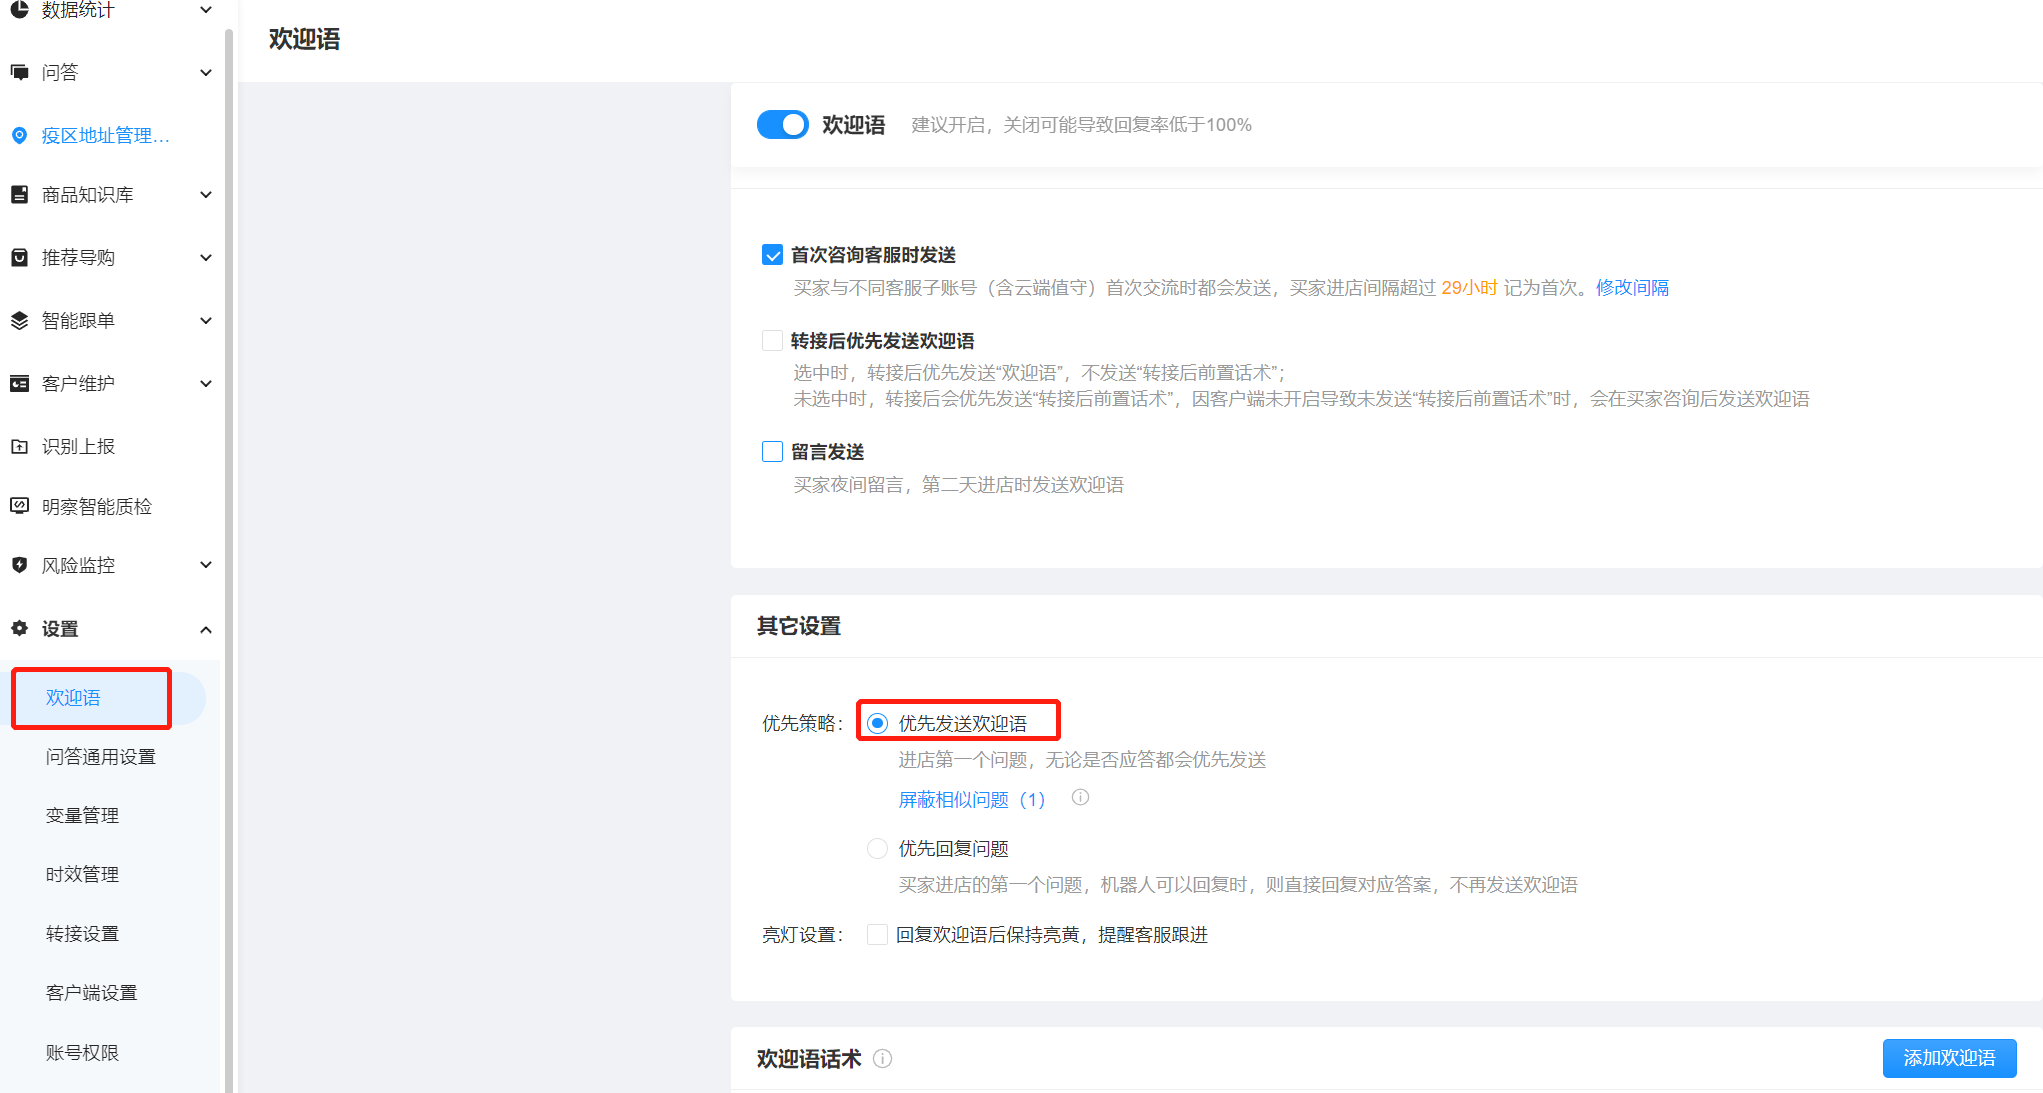This screenshot has height=1093, width=2043.
Task: Expand the 数据统计 menu chevron
Action: click(206, 10)
